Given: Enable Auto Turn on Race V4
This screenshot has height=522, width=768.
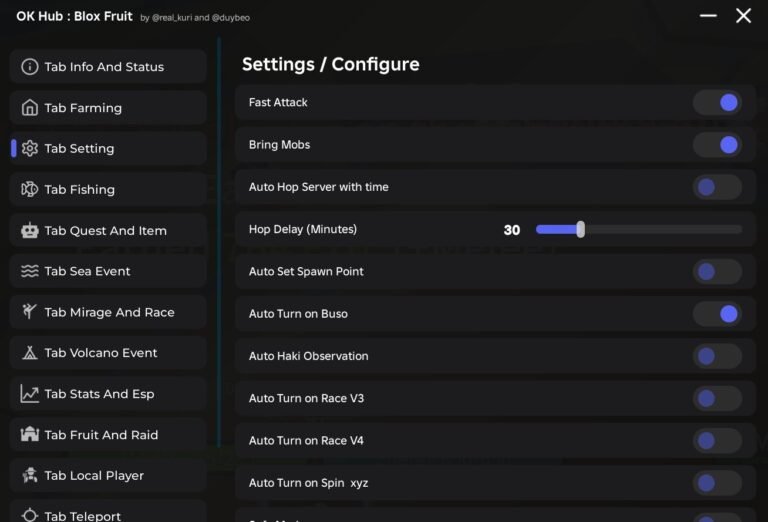Looking at the screenshot, I should coord(717,441).
